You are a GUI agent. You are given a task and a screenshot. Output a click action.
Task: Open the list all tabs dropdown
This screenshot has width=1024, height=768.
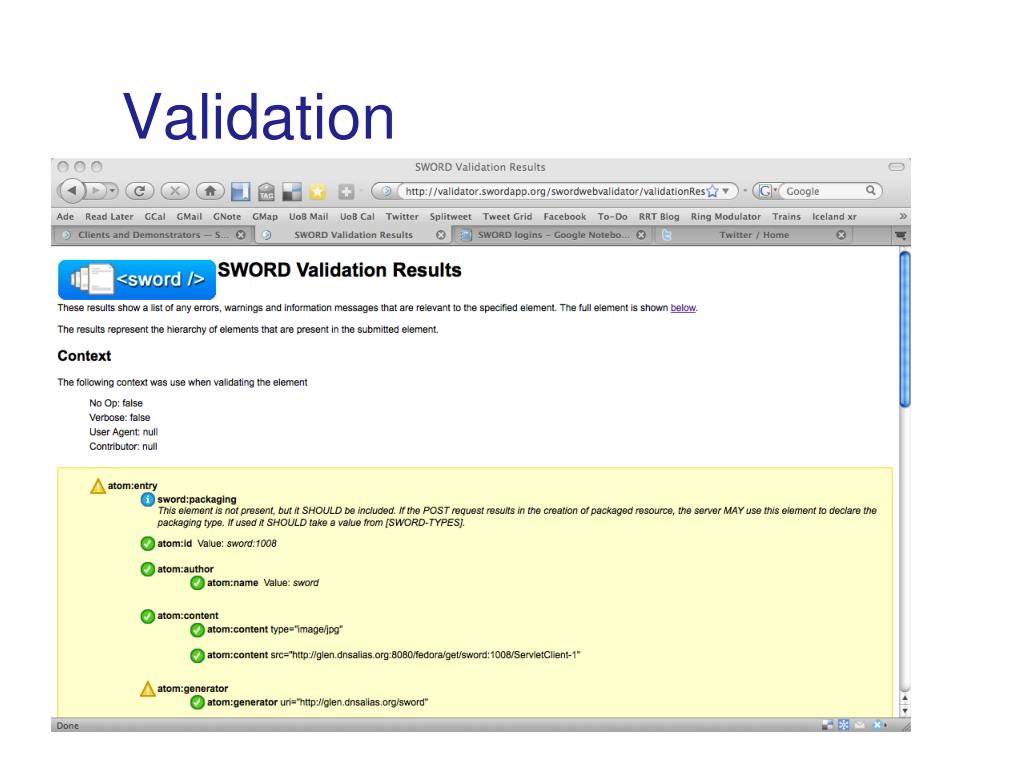tap(901, 235)
